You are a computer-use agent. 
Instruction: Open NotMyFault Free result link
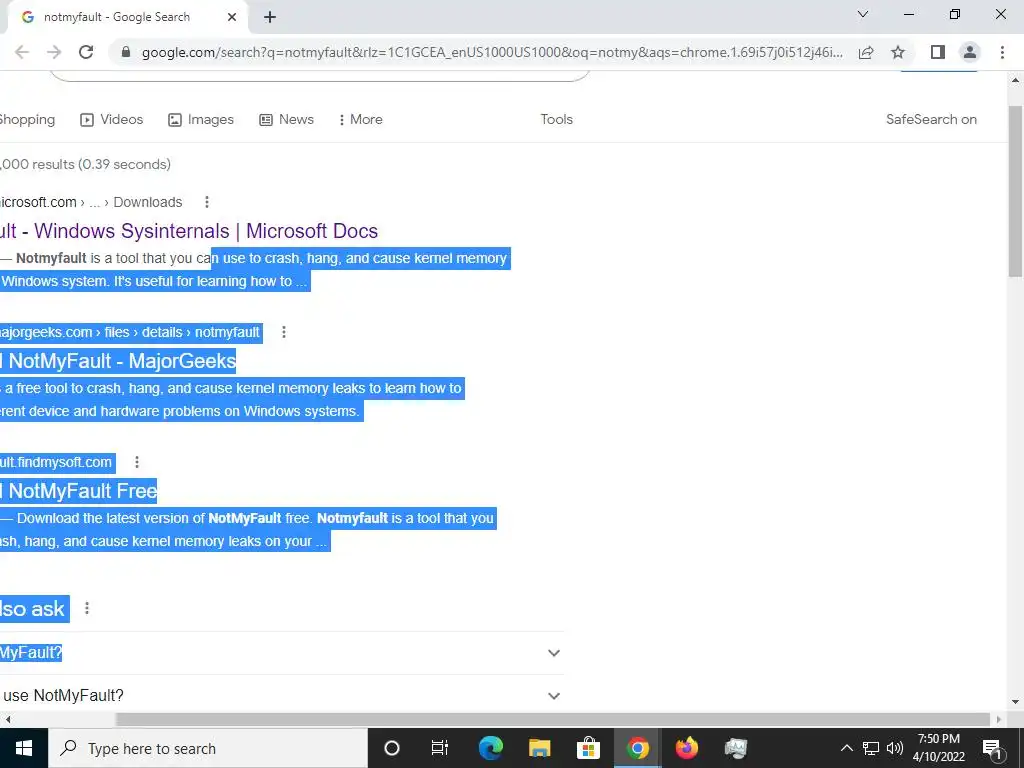point(78,491)
